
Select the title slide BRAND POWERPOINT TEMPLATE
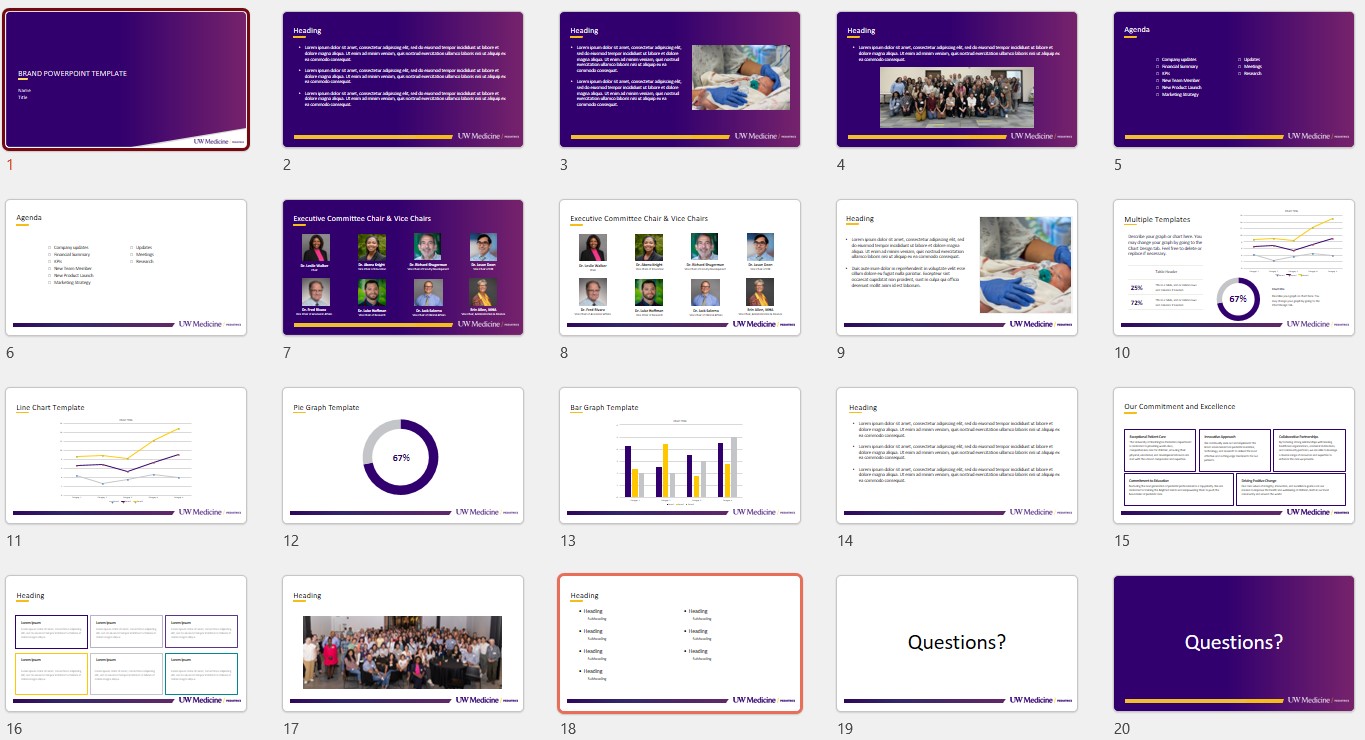click(126, 78)
